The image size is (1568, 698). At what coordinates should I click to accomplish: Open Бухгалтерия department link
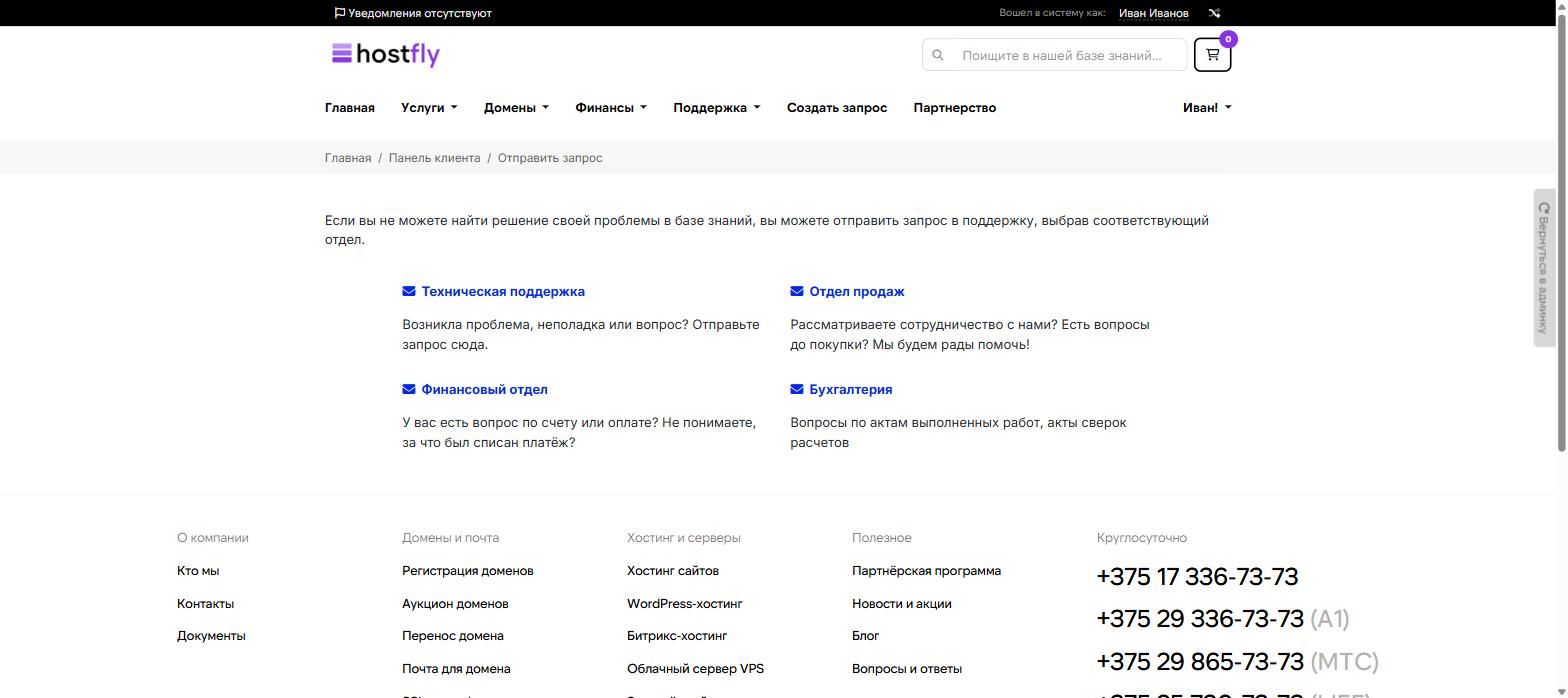coord(851,389)
